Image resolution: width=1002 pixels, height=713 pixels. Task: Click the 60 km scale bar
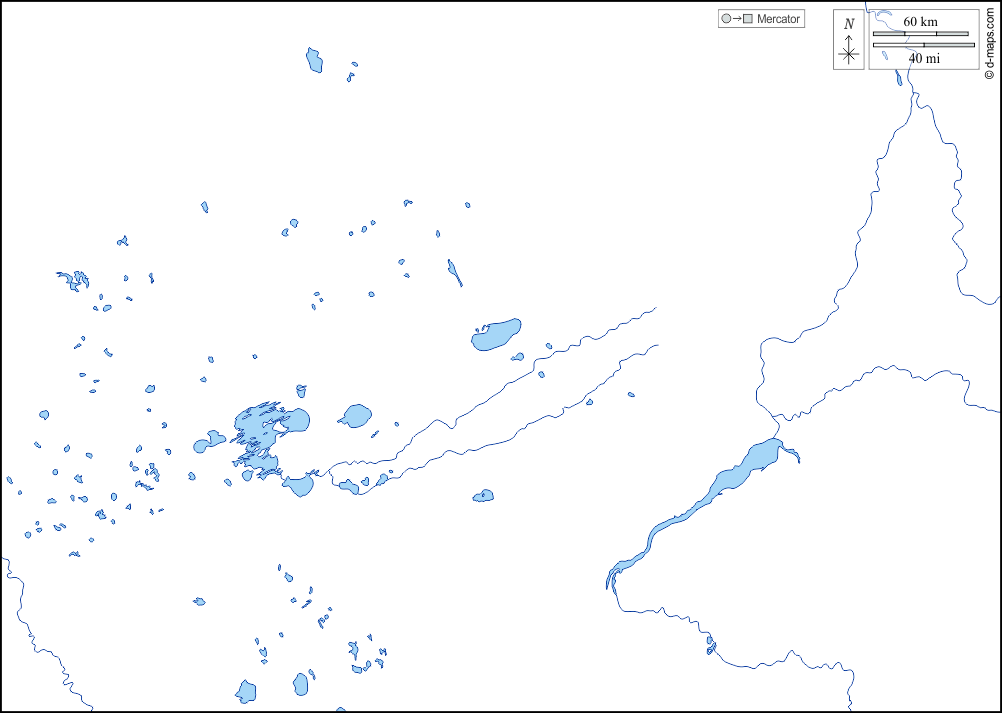click(x=922, y=33)
